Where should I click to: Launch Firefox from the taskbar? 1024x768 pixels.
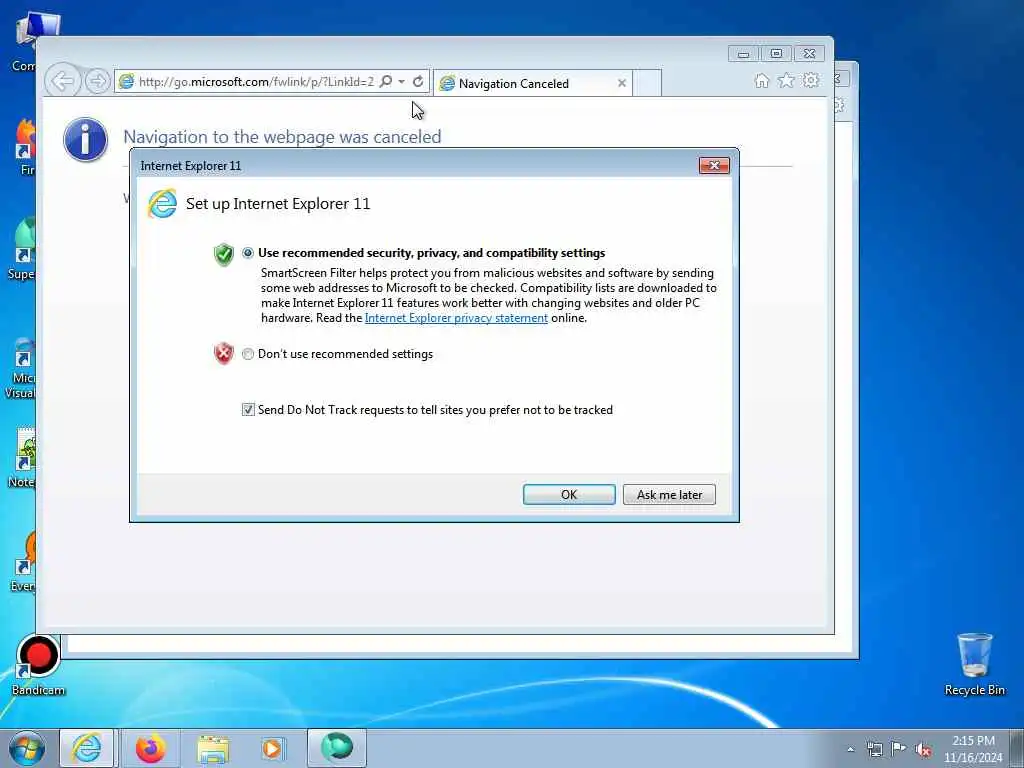pyautogui.click(x=150, y=748)
